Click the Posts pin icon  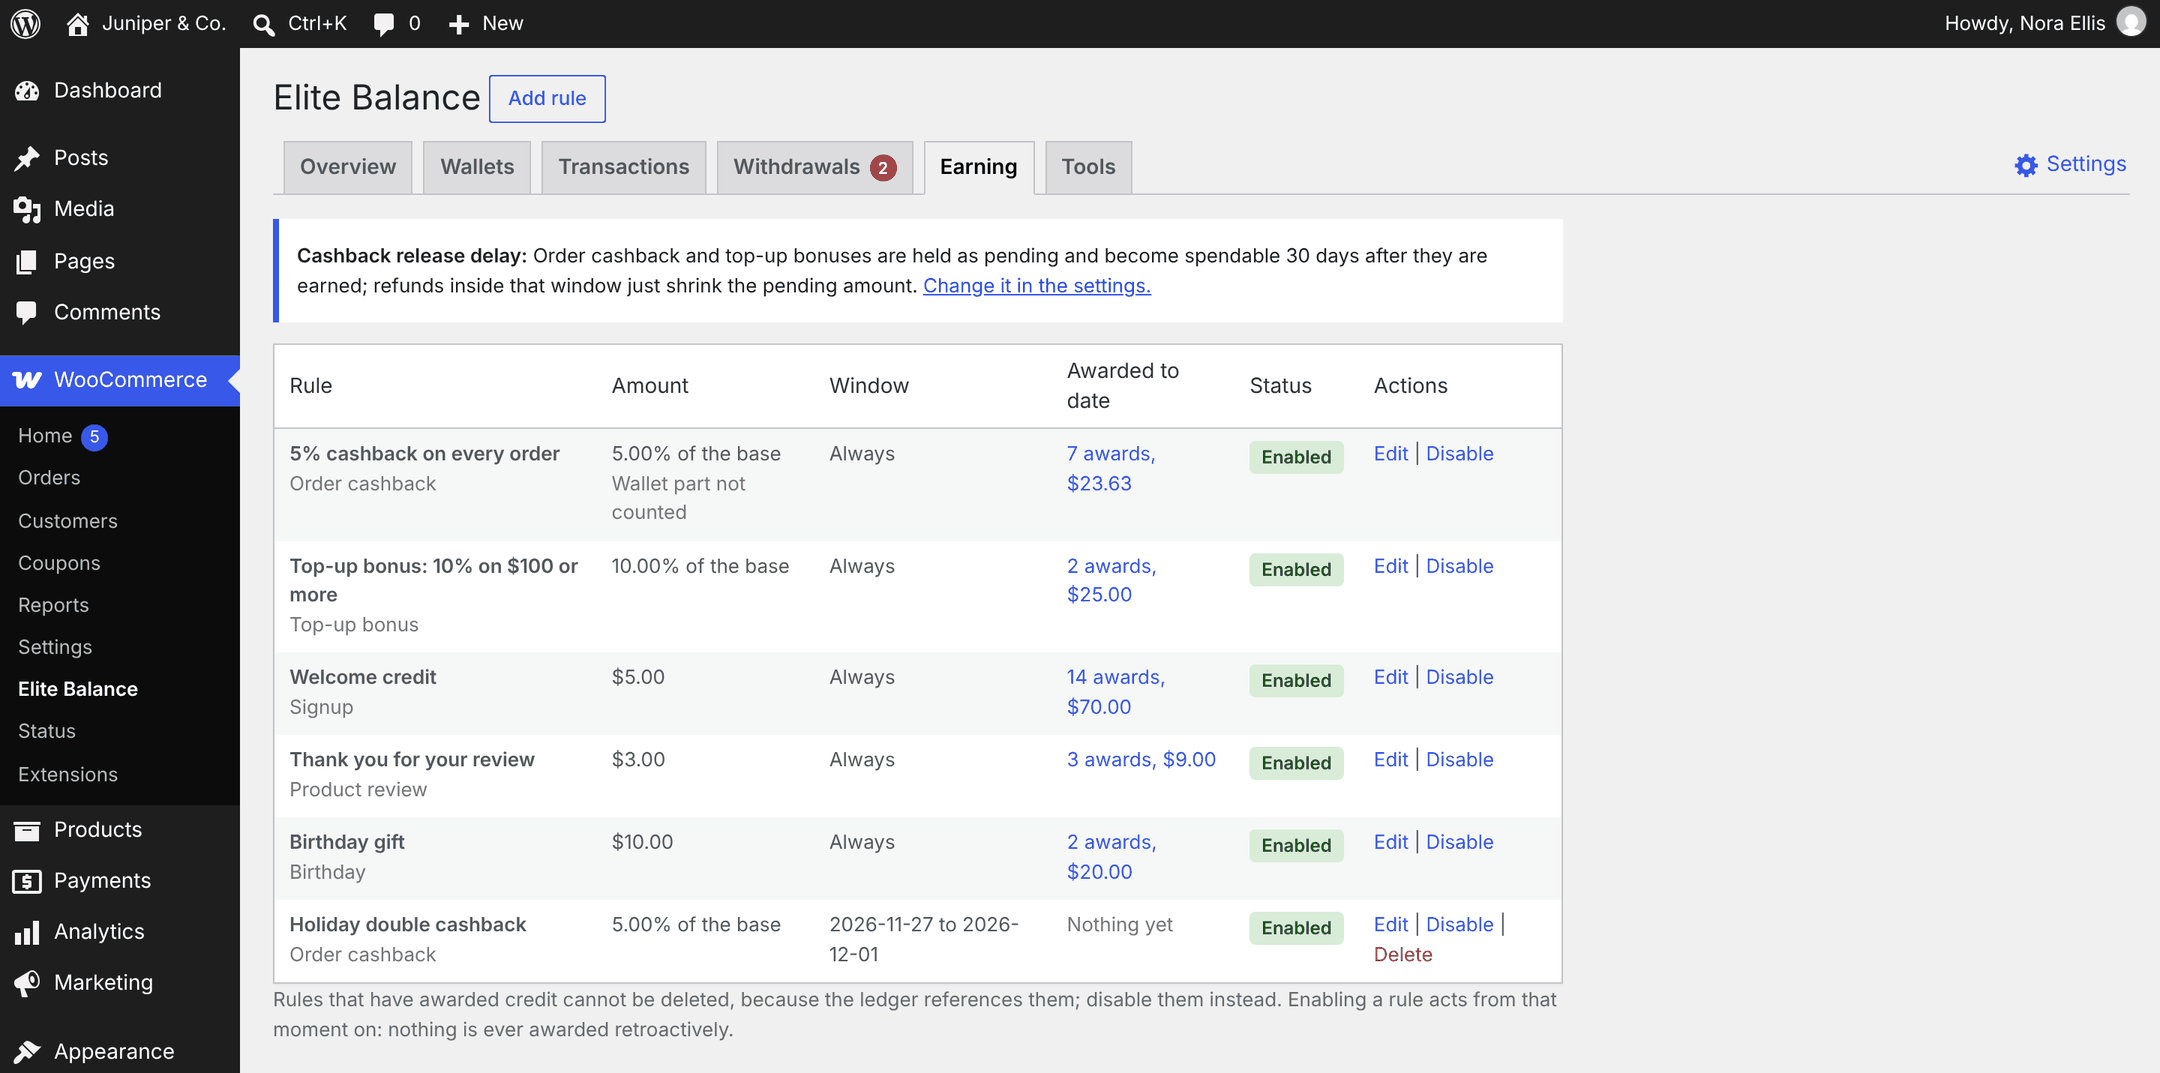click(x=27, y=158)
